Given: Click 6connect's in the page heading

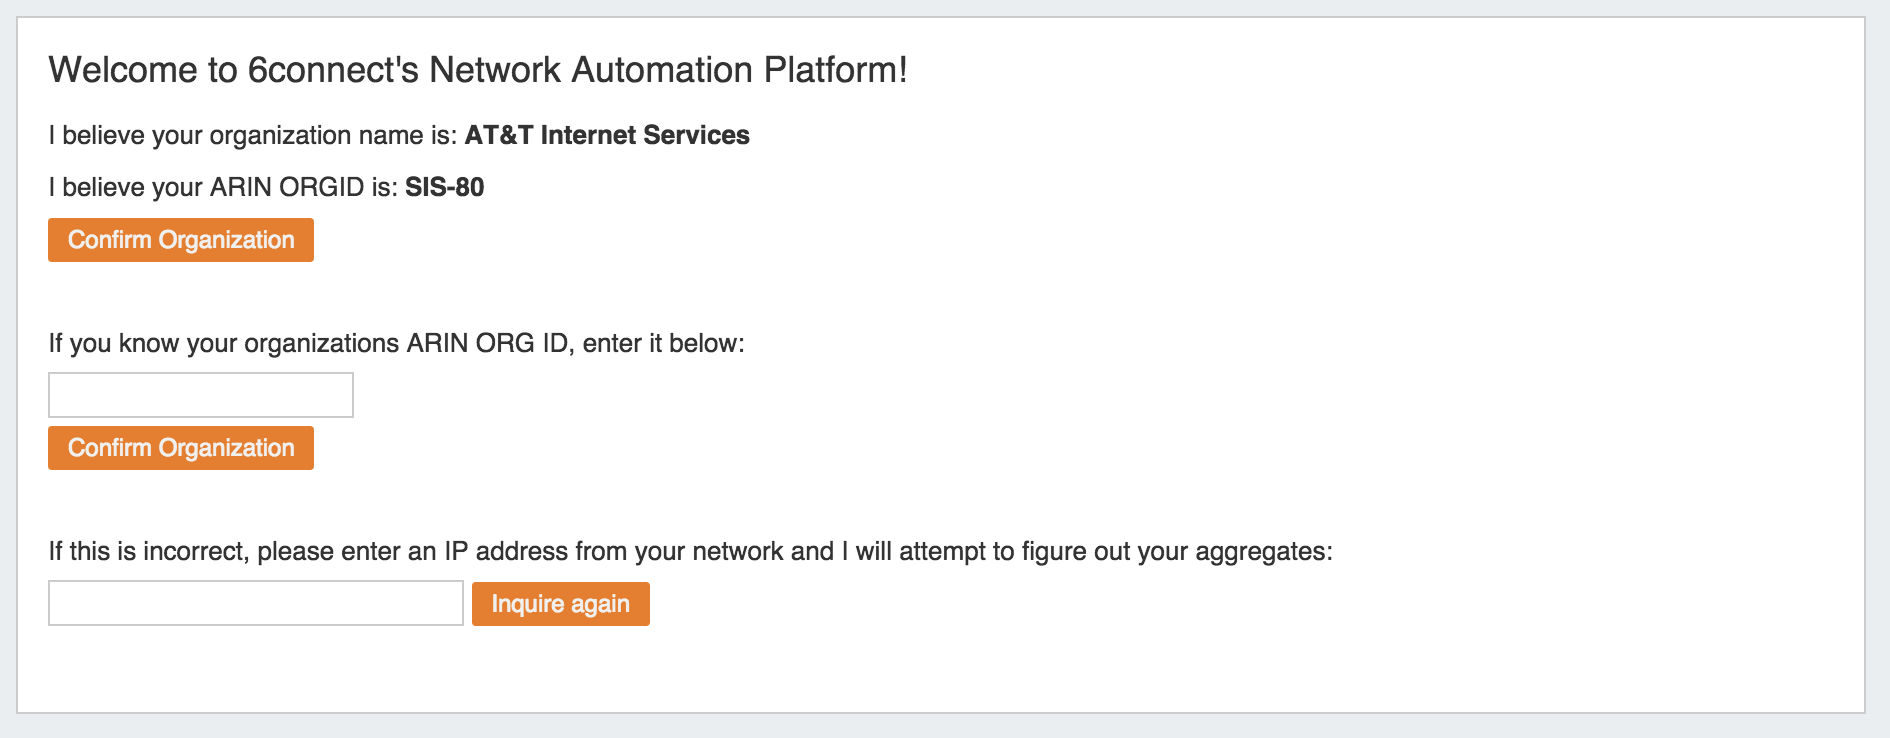Looking at the screenshot, I should 333,70.
